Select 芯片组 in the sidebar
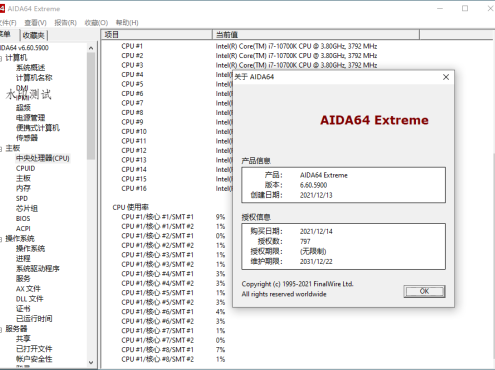Image resolution: width=495 pixels, height=370 pixels. [27, 208]
